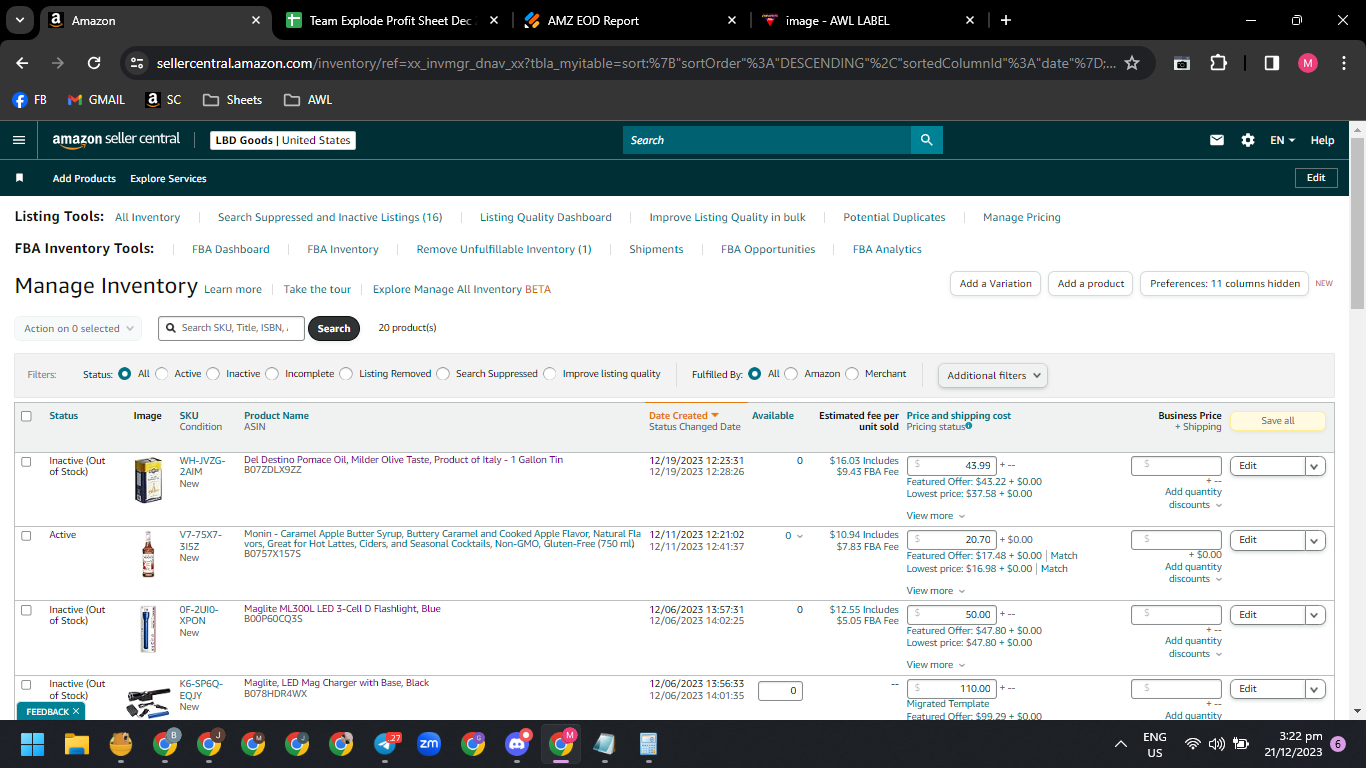Open the FB bookmark
This screenshot has height=768, width=1366.
pyautogui.click(x=30, y=100)
